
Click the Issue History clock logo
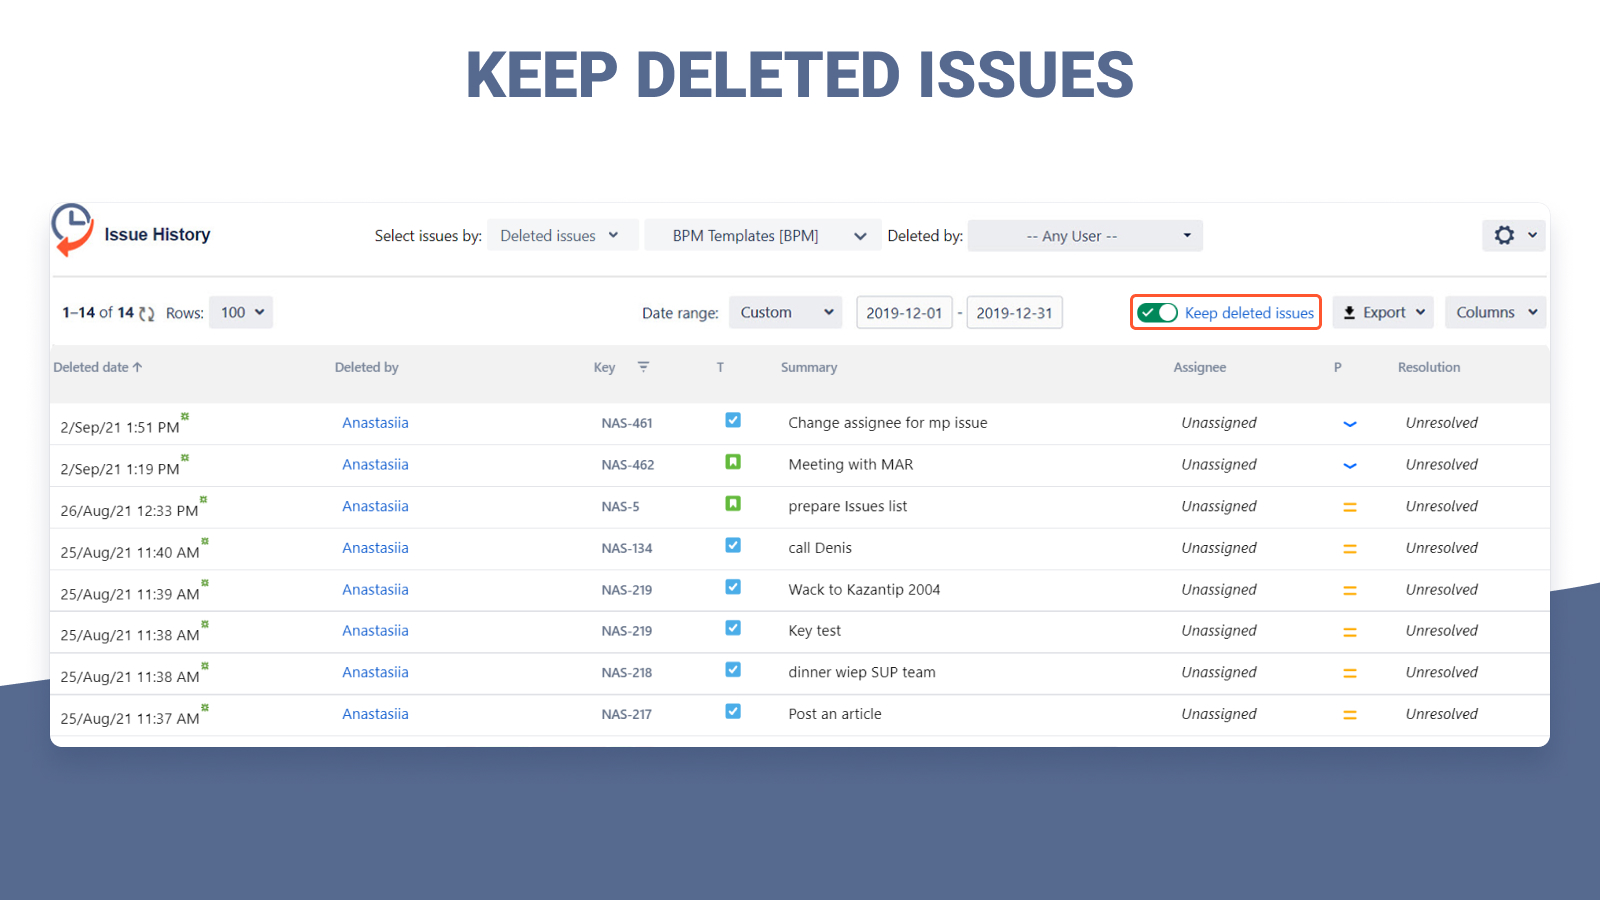pyautogui.click(x=71, y=232)
